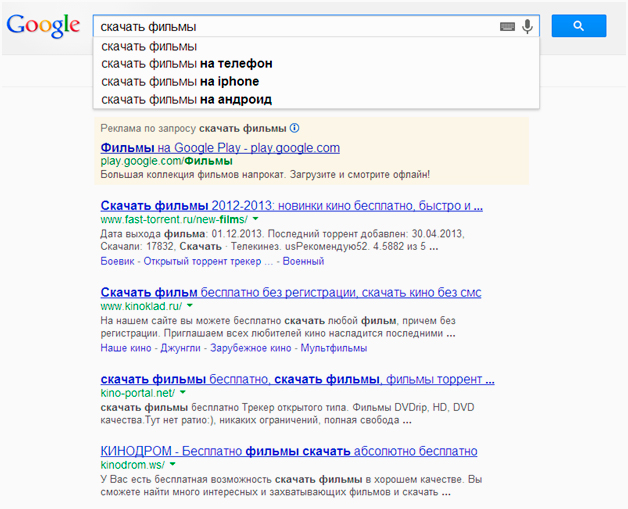Open the 'Зарубежное кино' sitelink
Viewport: 628px width, 509px height.
(251, 348)
